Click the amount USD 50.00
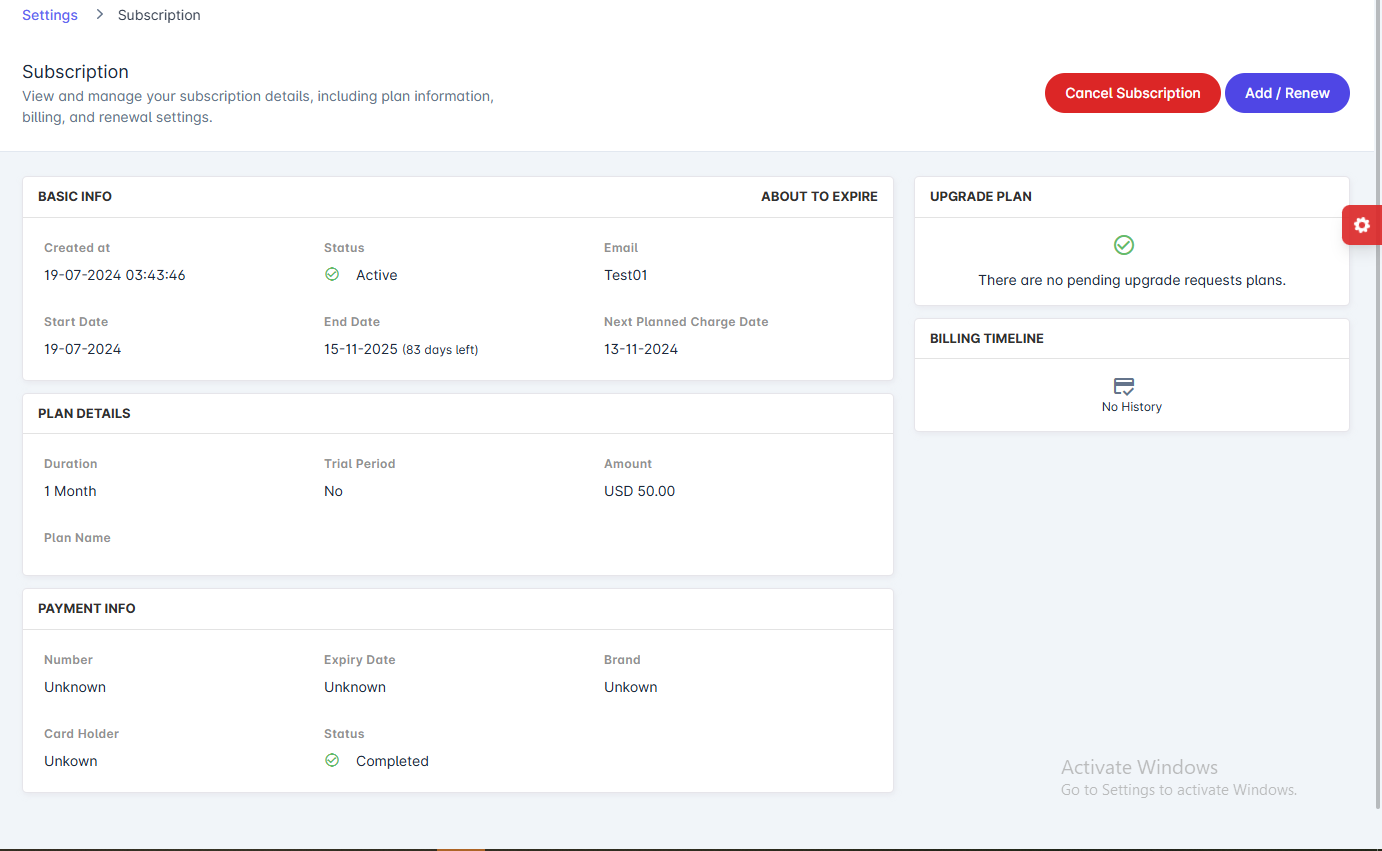 coord(640,491)
